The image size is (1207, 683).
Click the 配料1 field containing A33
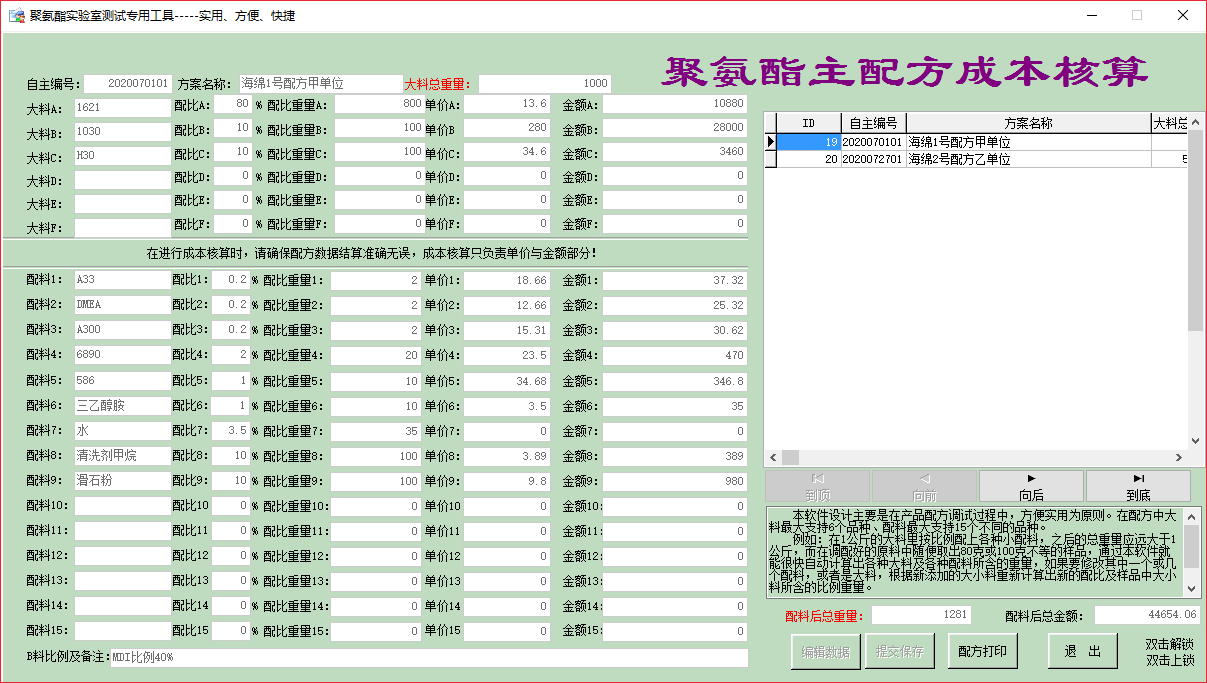(x=121, y=281)
